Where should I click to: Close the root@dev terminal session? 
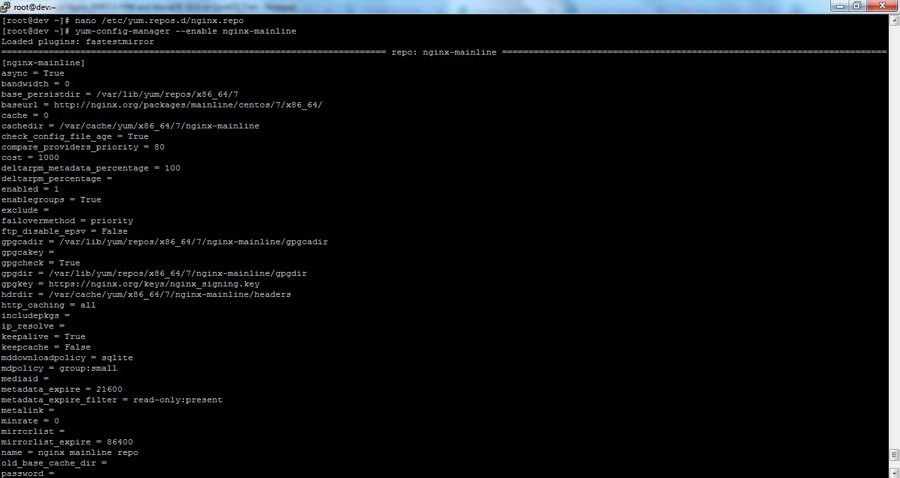pyautogui.click(x=881, y=5)
